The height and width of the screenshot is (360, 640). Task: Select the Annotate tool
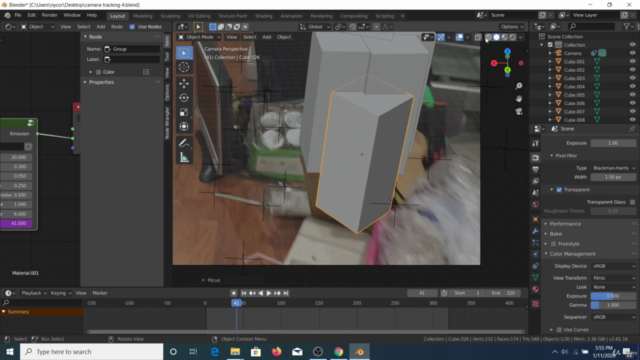184,143
